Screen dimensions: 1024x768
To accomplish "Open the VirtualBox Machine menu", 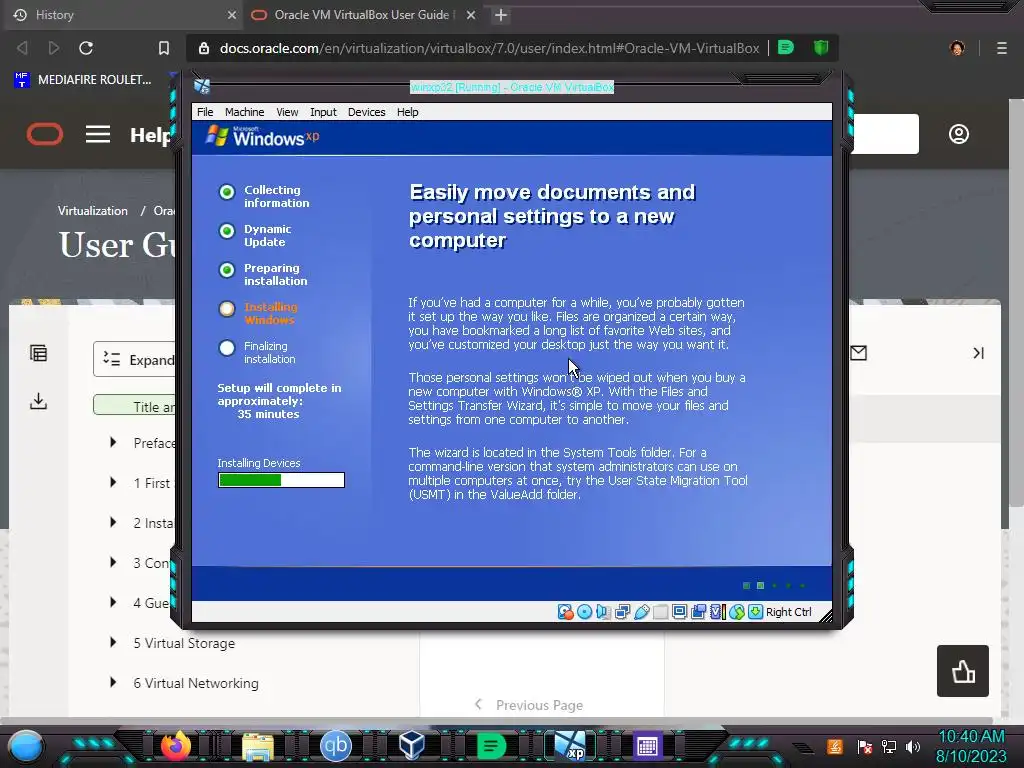I will coord(244,112).
